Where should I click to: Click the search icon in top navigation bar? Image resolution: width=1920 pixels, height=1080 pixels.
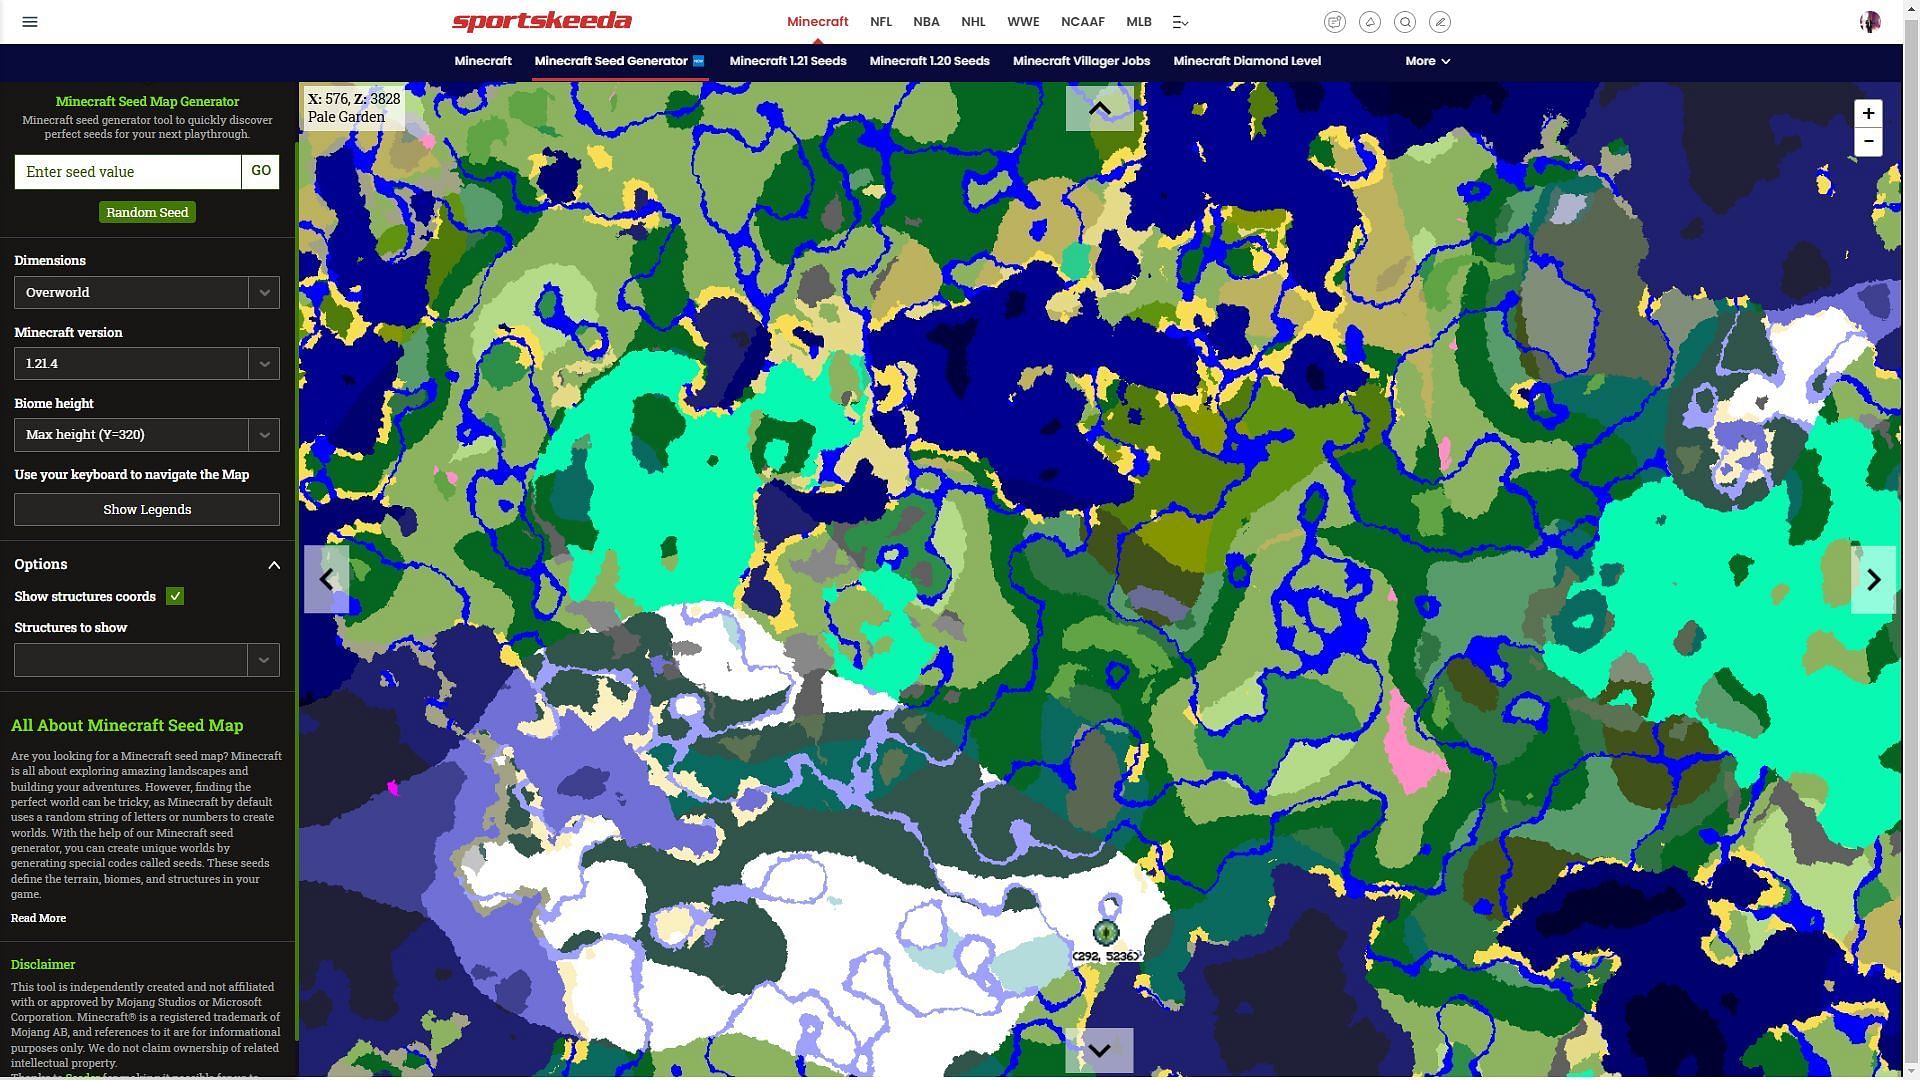point(1404,21)
